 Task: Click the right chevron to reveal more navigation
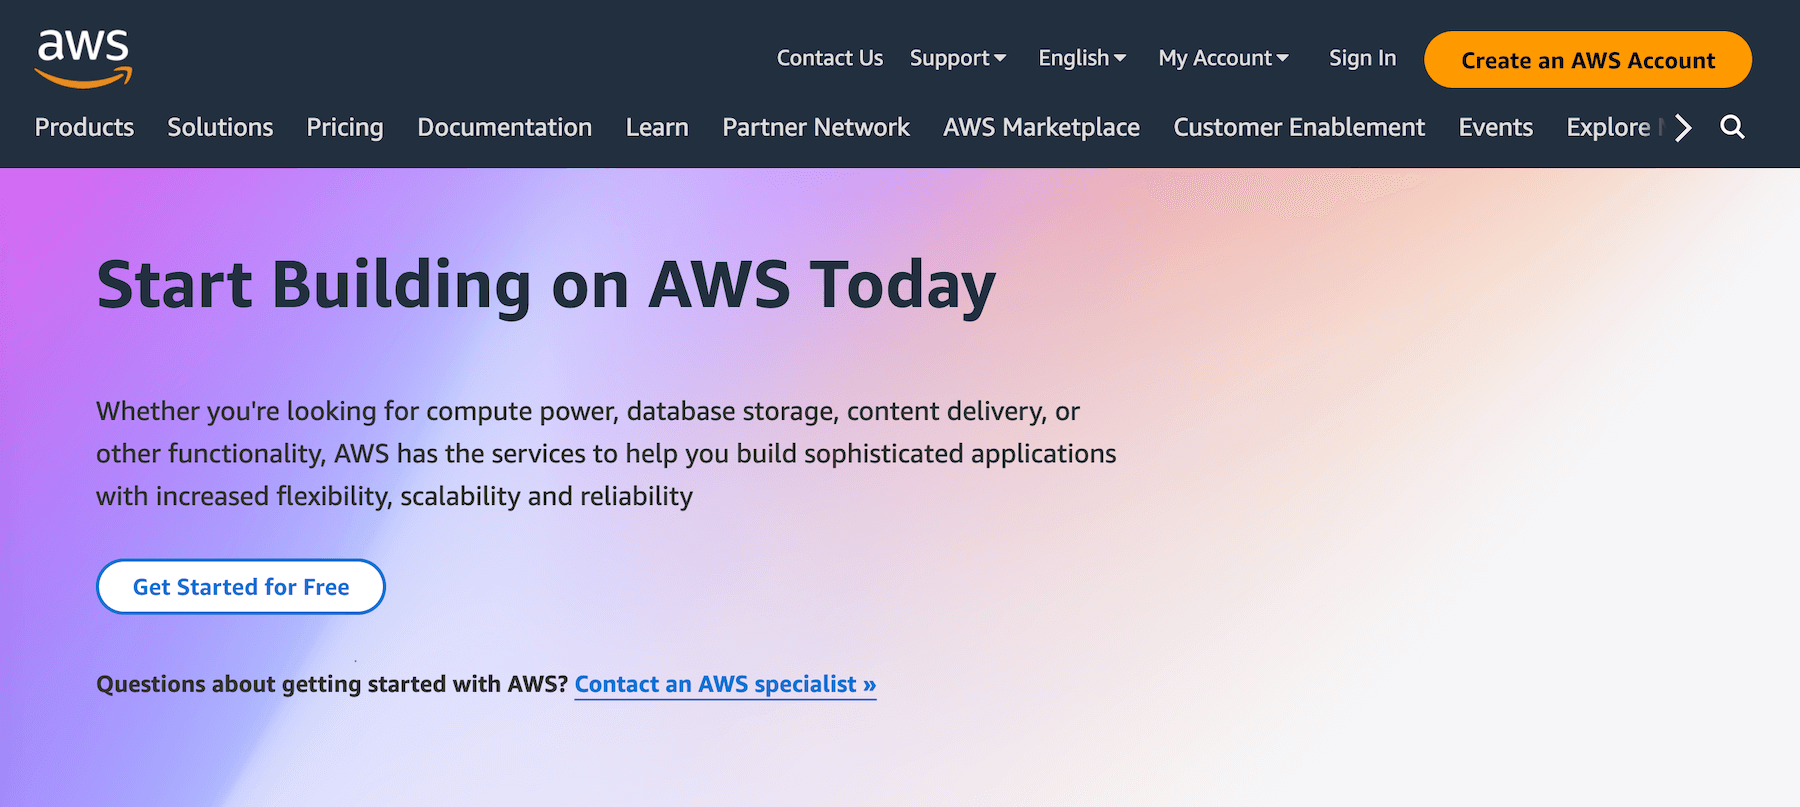tap(1683, 128)
